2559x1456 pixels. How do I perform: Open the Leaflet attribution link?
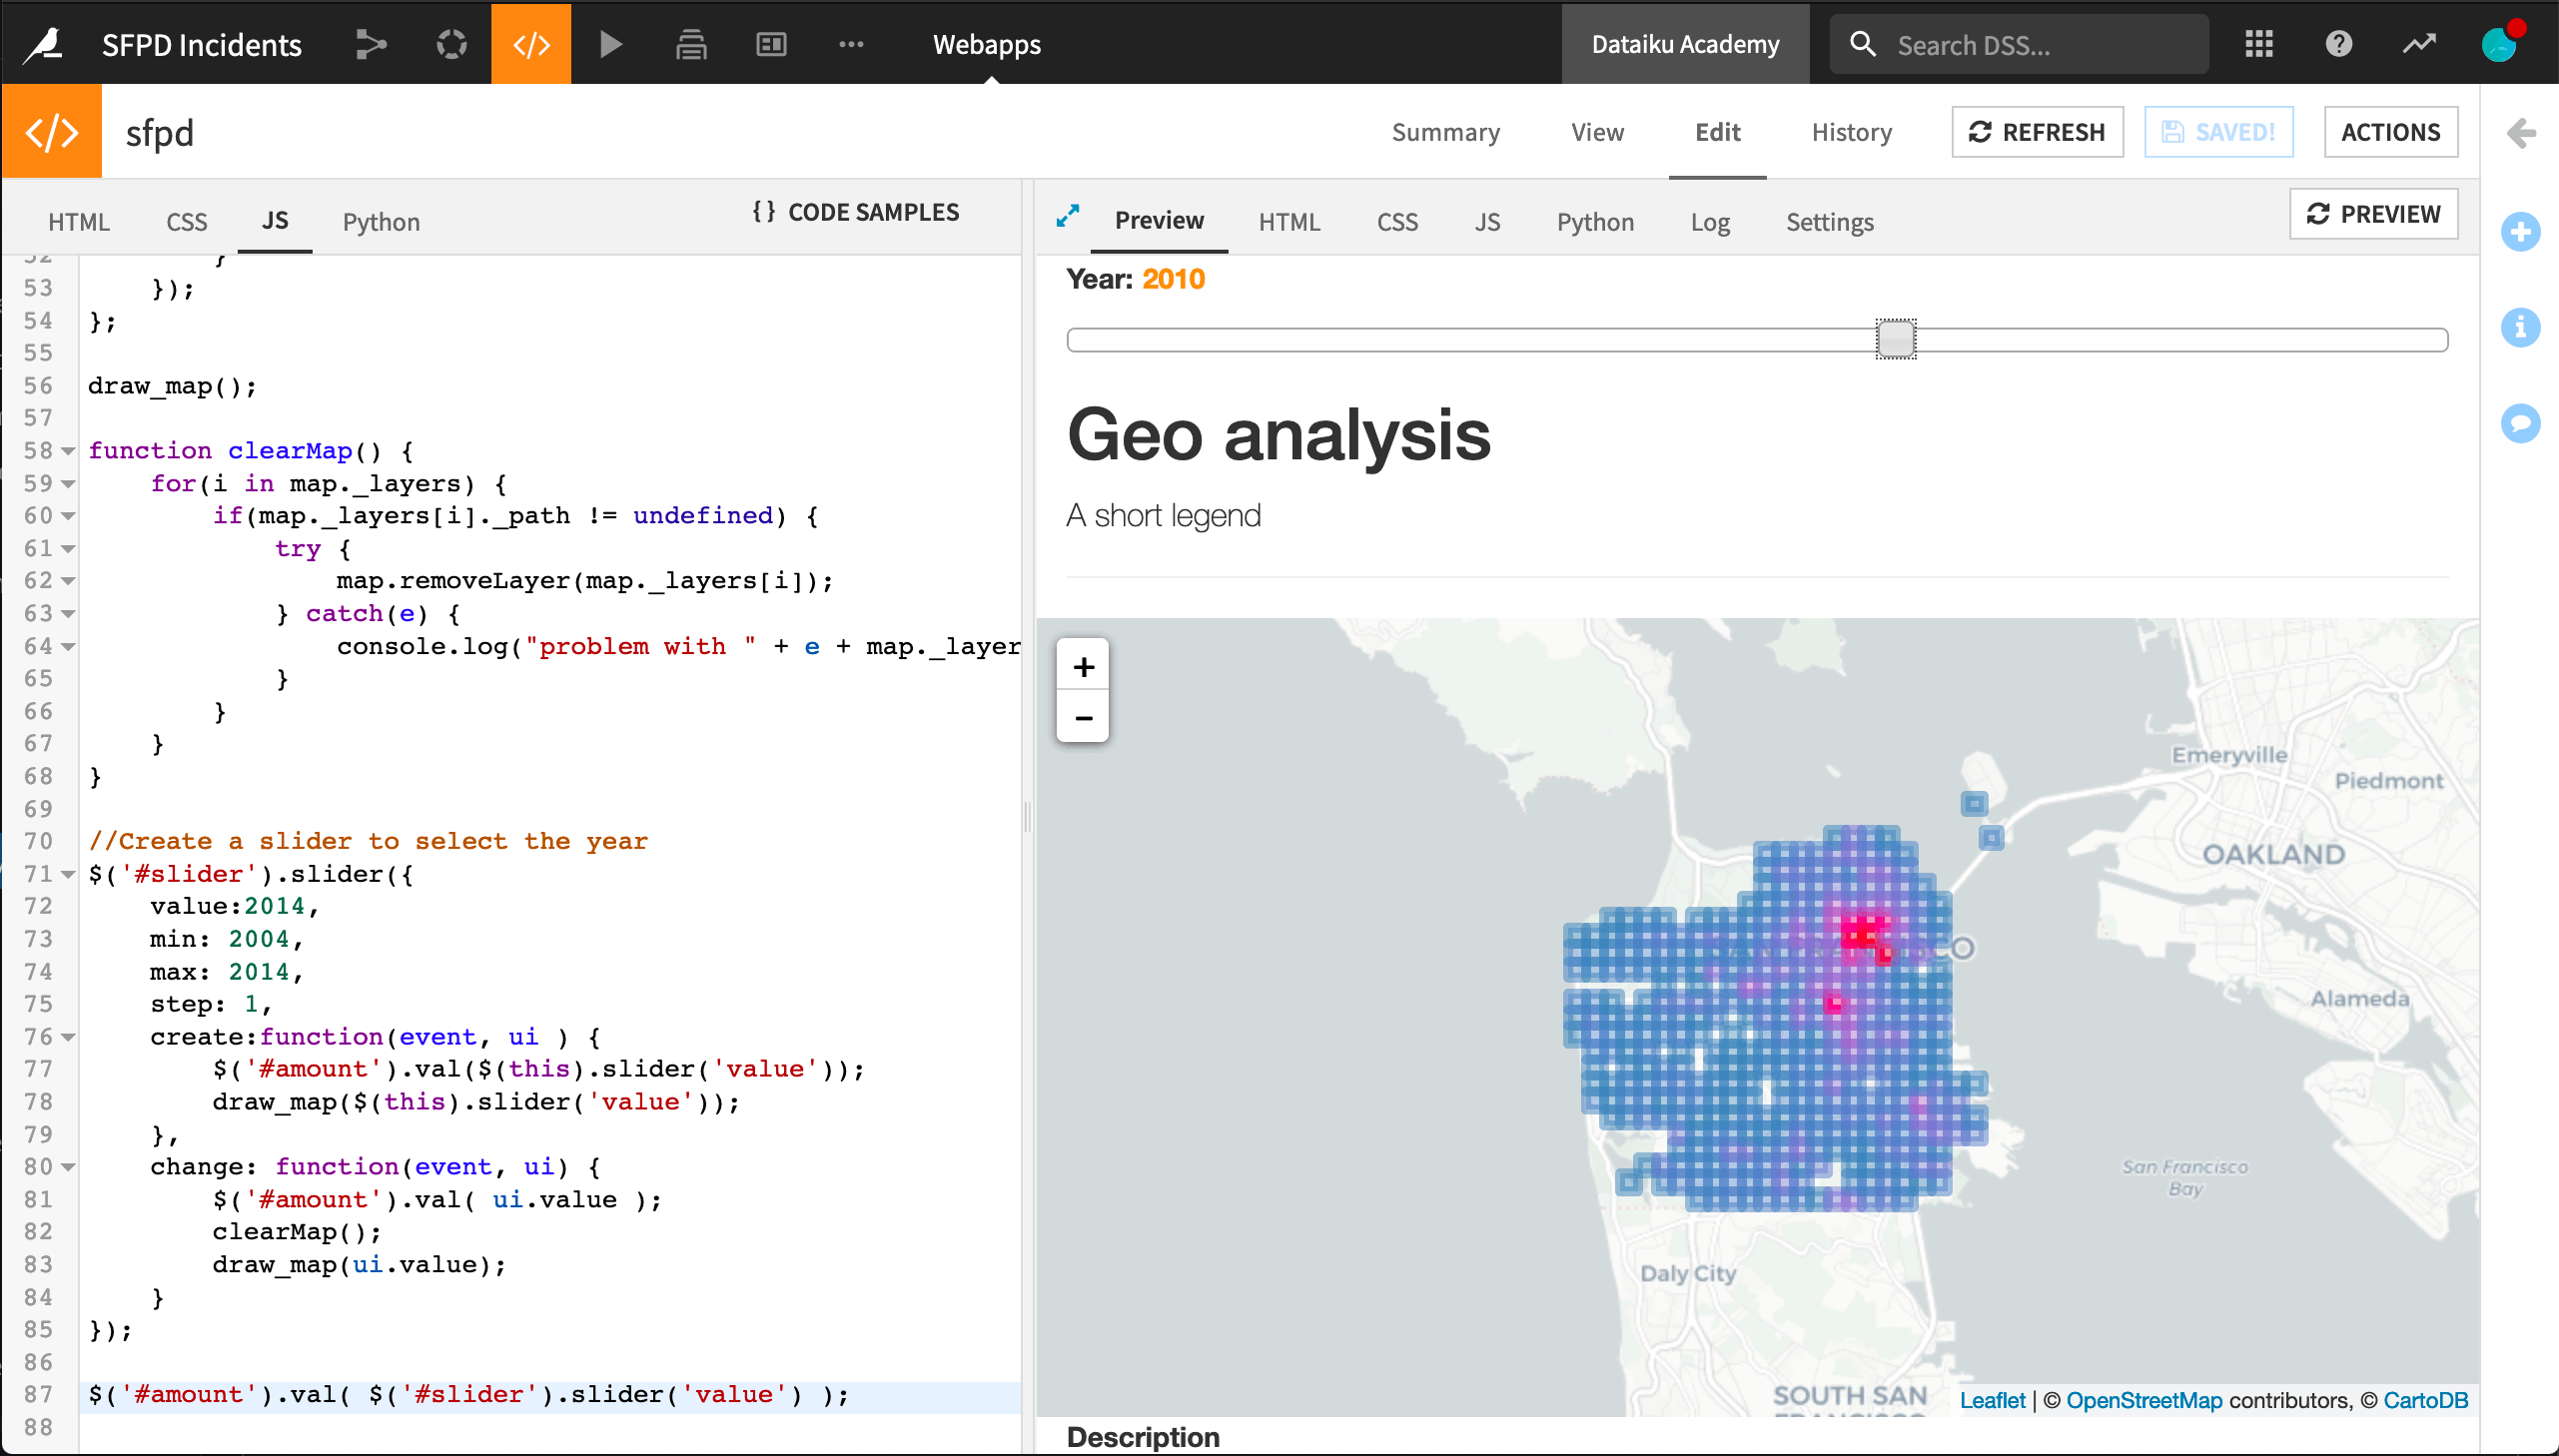pyautogui.click(x=1991, y=1400)
